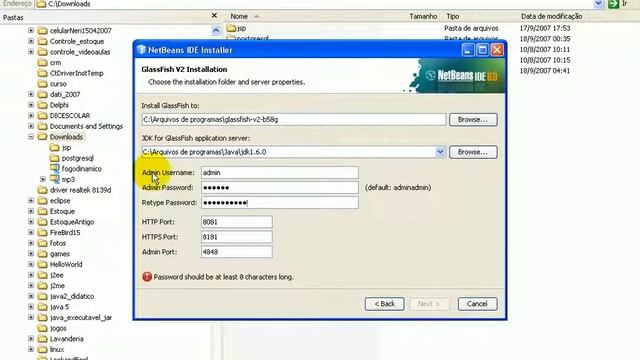640x360 pixels.
Task: Click the NetBeans installer title bar icon
Action: pyautogui.click(x=141, y=50)
